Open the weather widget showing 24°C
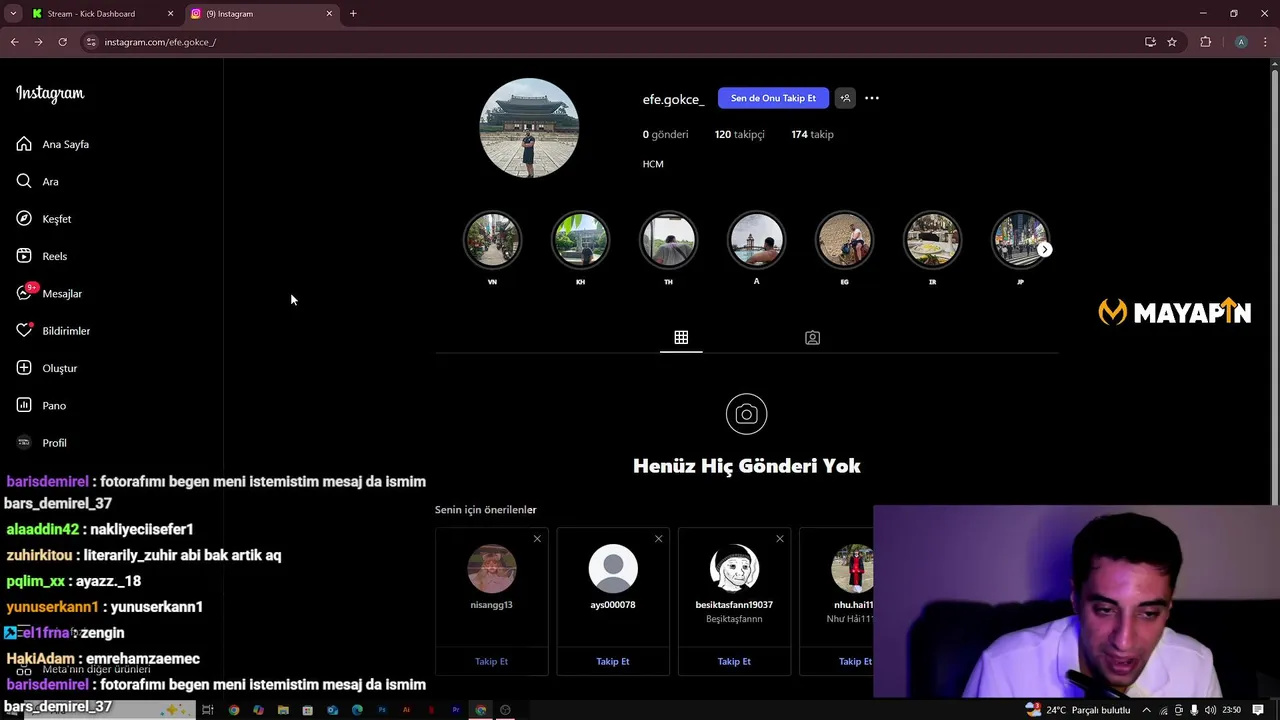Screen dimensions: 1280x720 pyautogui.click(x=1078, y=710)
